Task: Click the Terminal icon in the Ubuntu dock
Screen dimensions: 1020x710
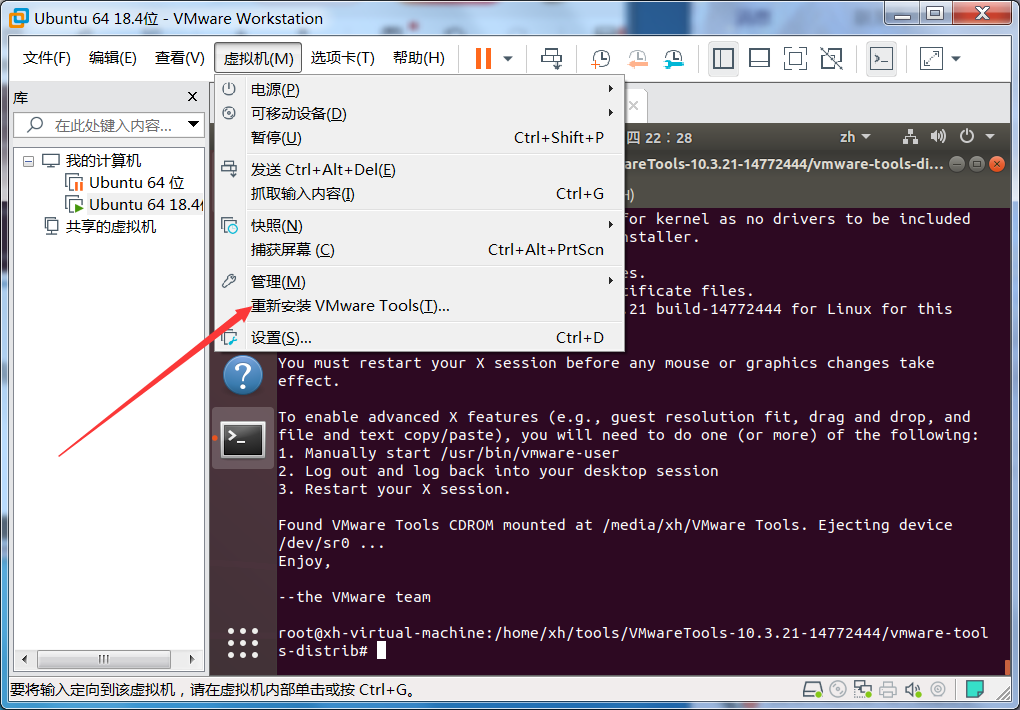Action: point(243,439)
